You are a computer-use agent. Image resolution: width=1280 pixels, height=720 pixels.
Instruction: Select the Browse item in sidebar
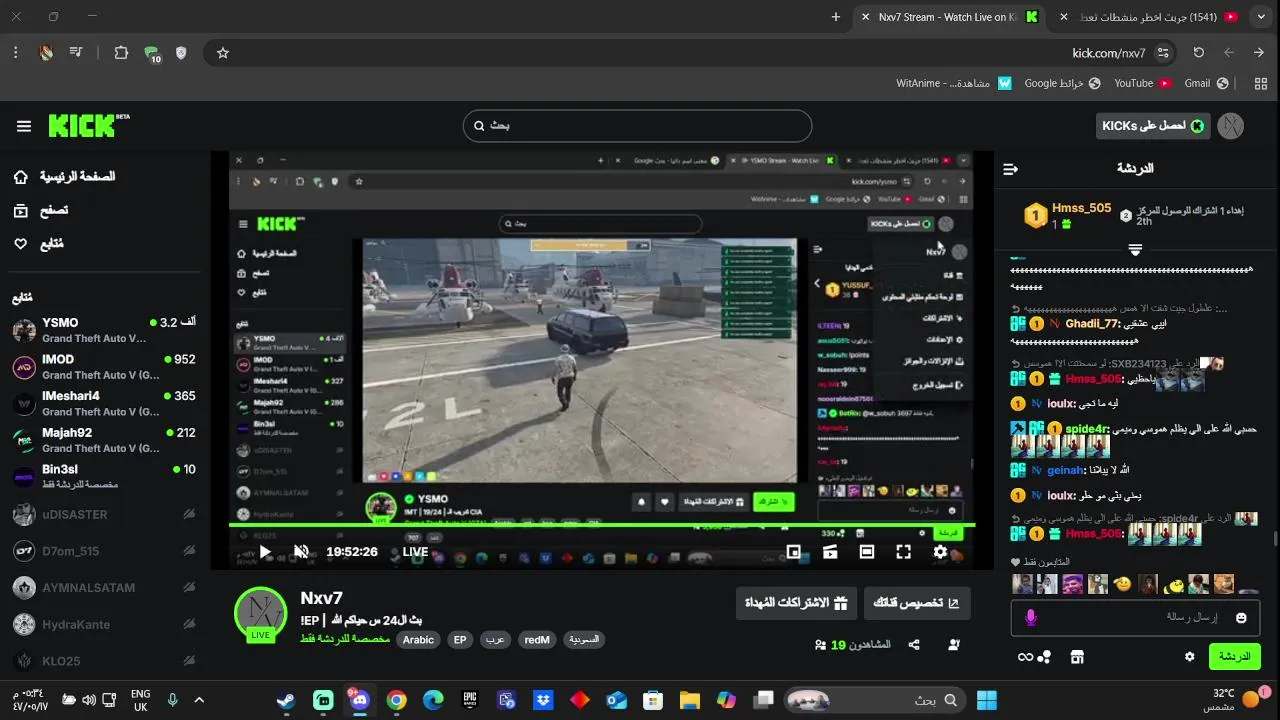40,210
